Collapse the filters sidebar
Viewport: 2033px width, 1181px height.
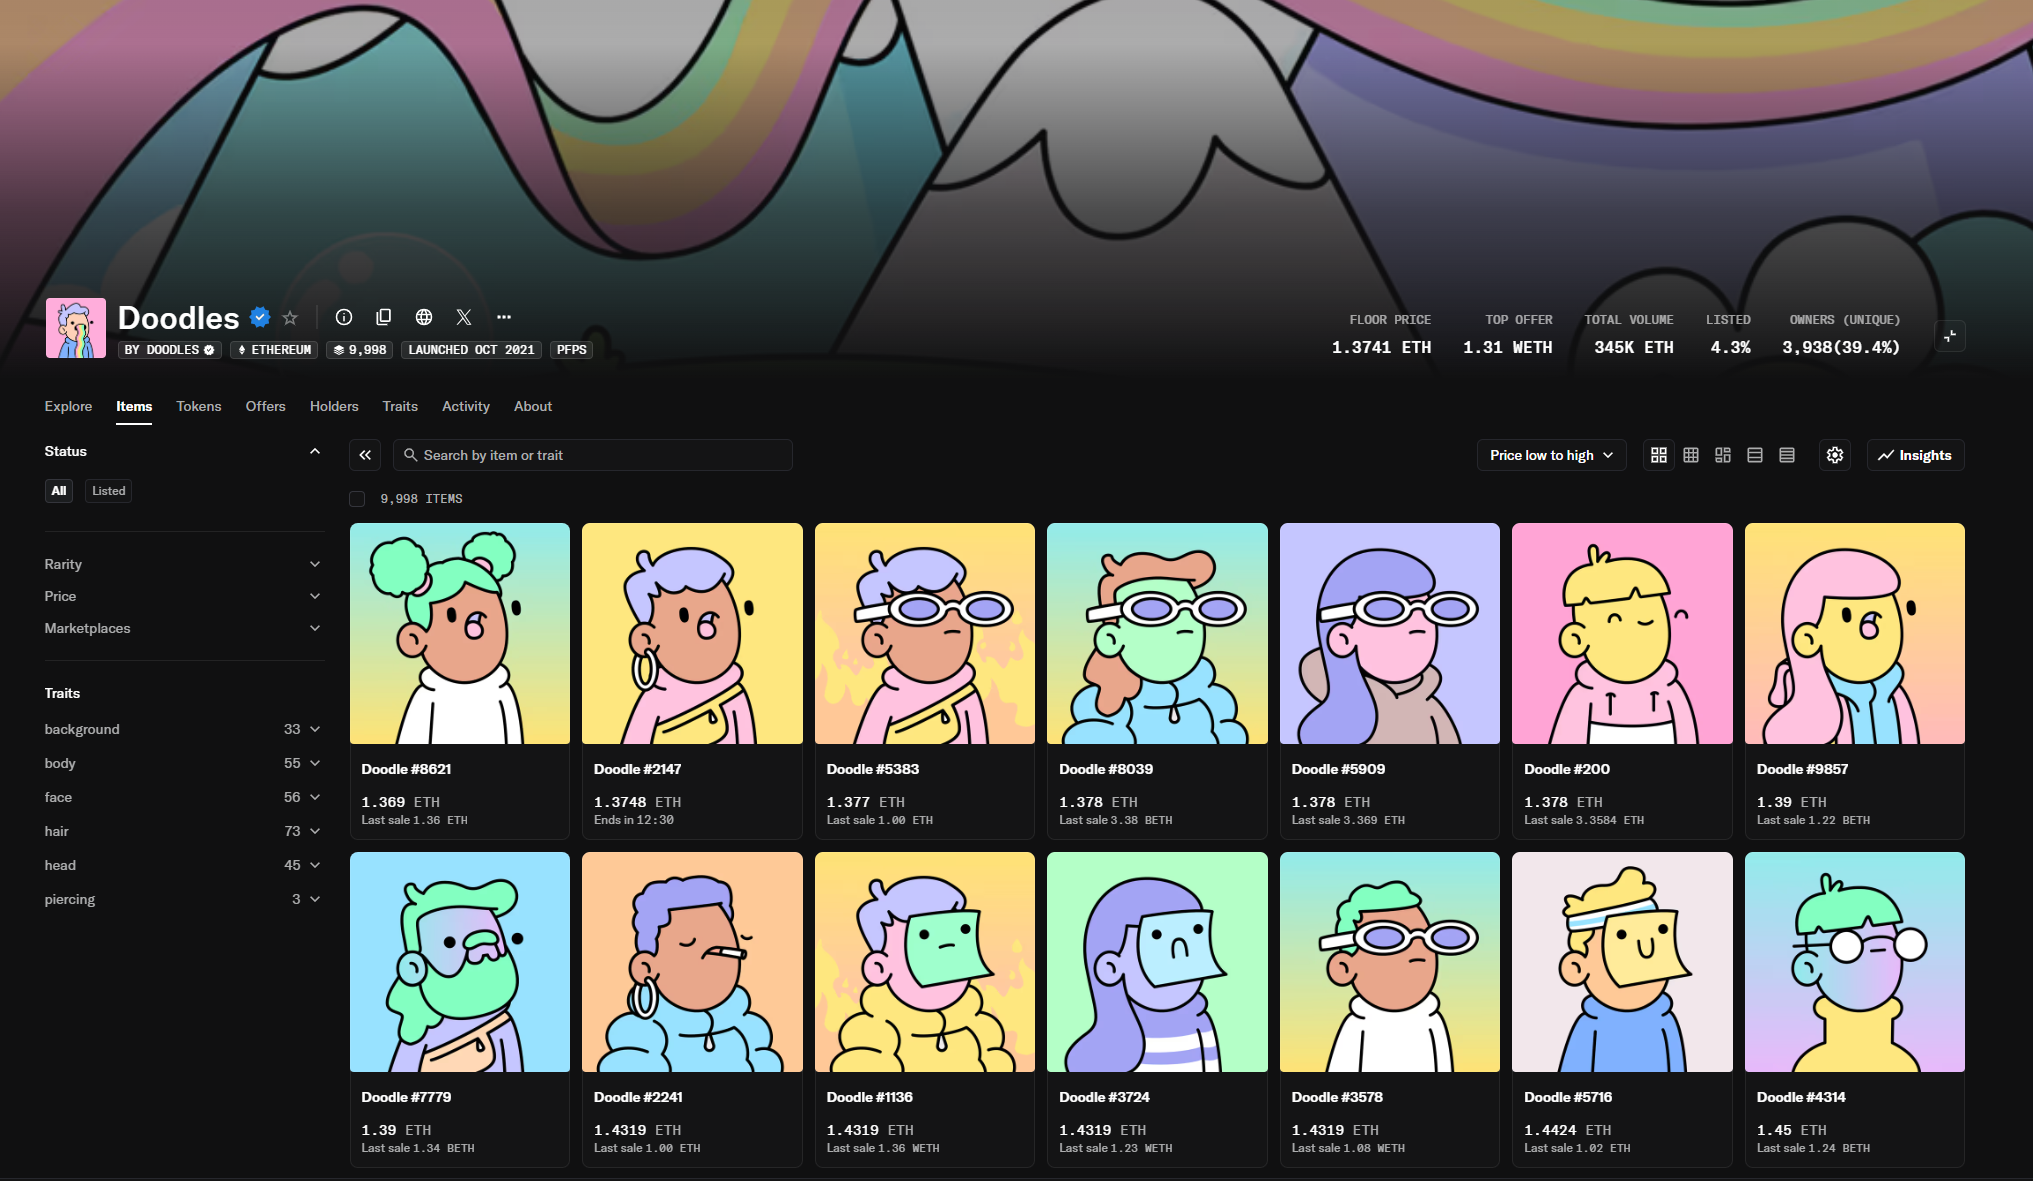364,454
